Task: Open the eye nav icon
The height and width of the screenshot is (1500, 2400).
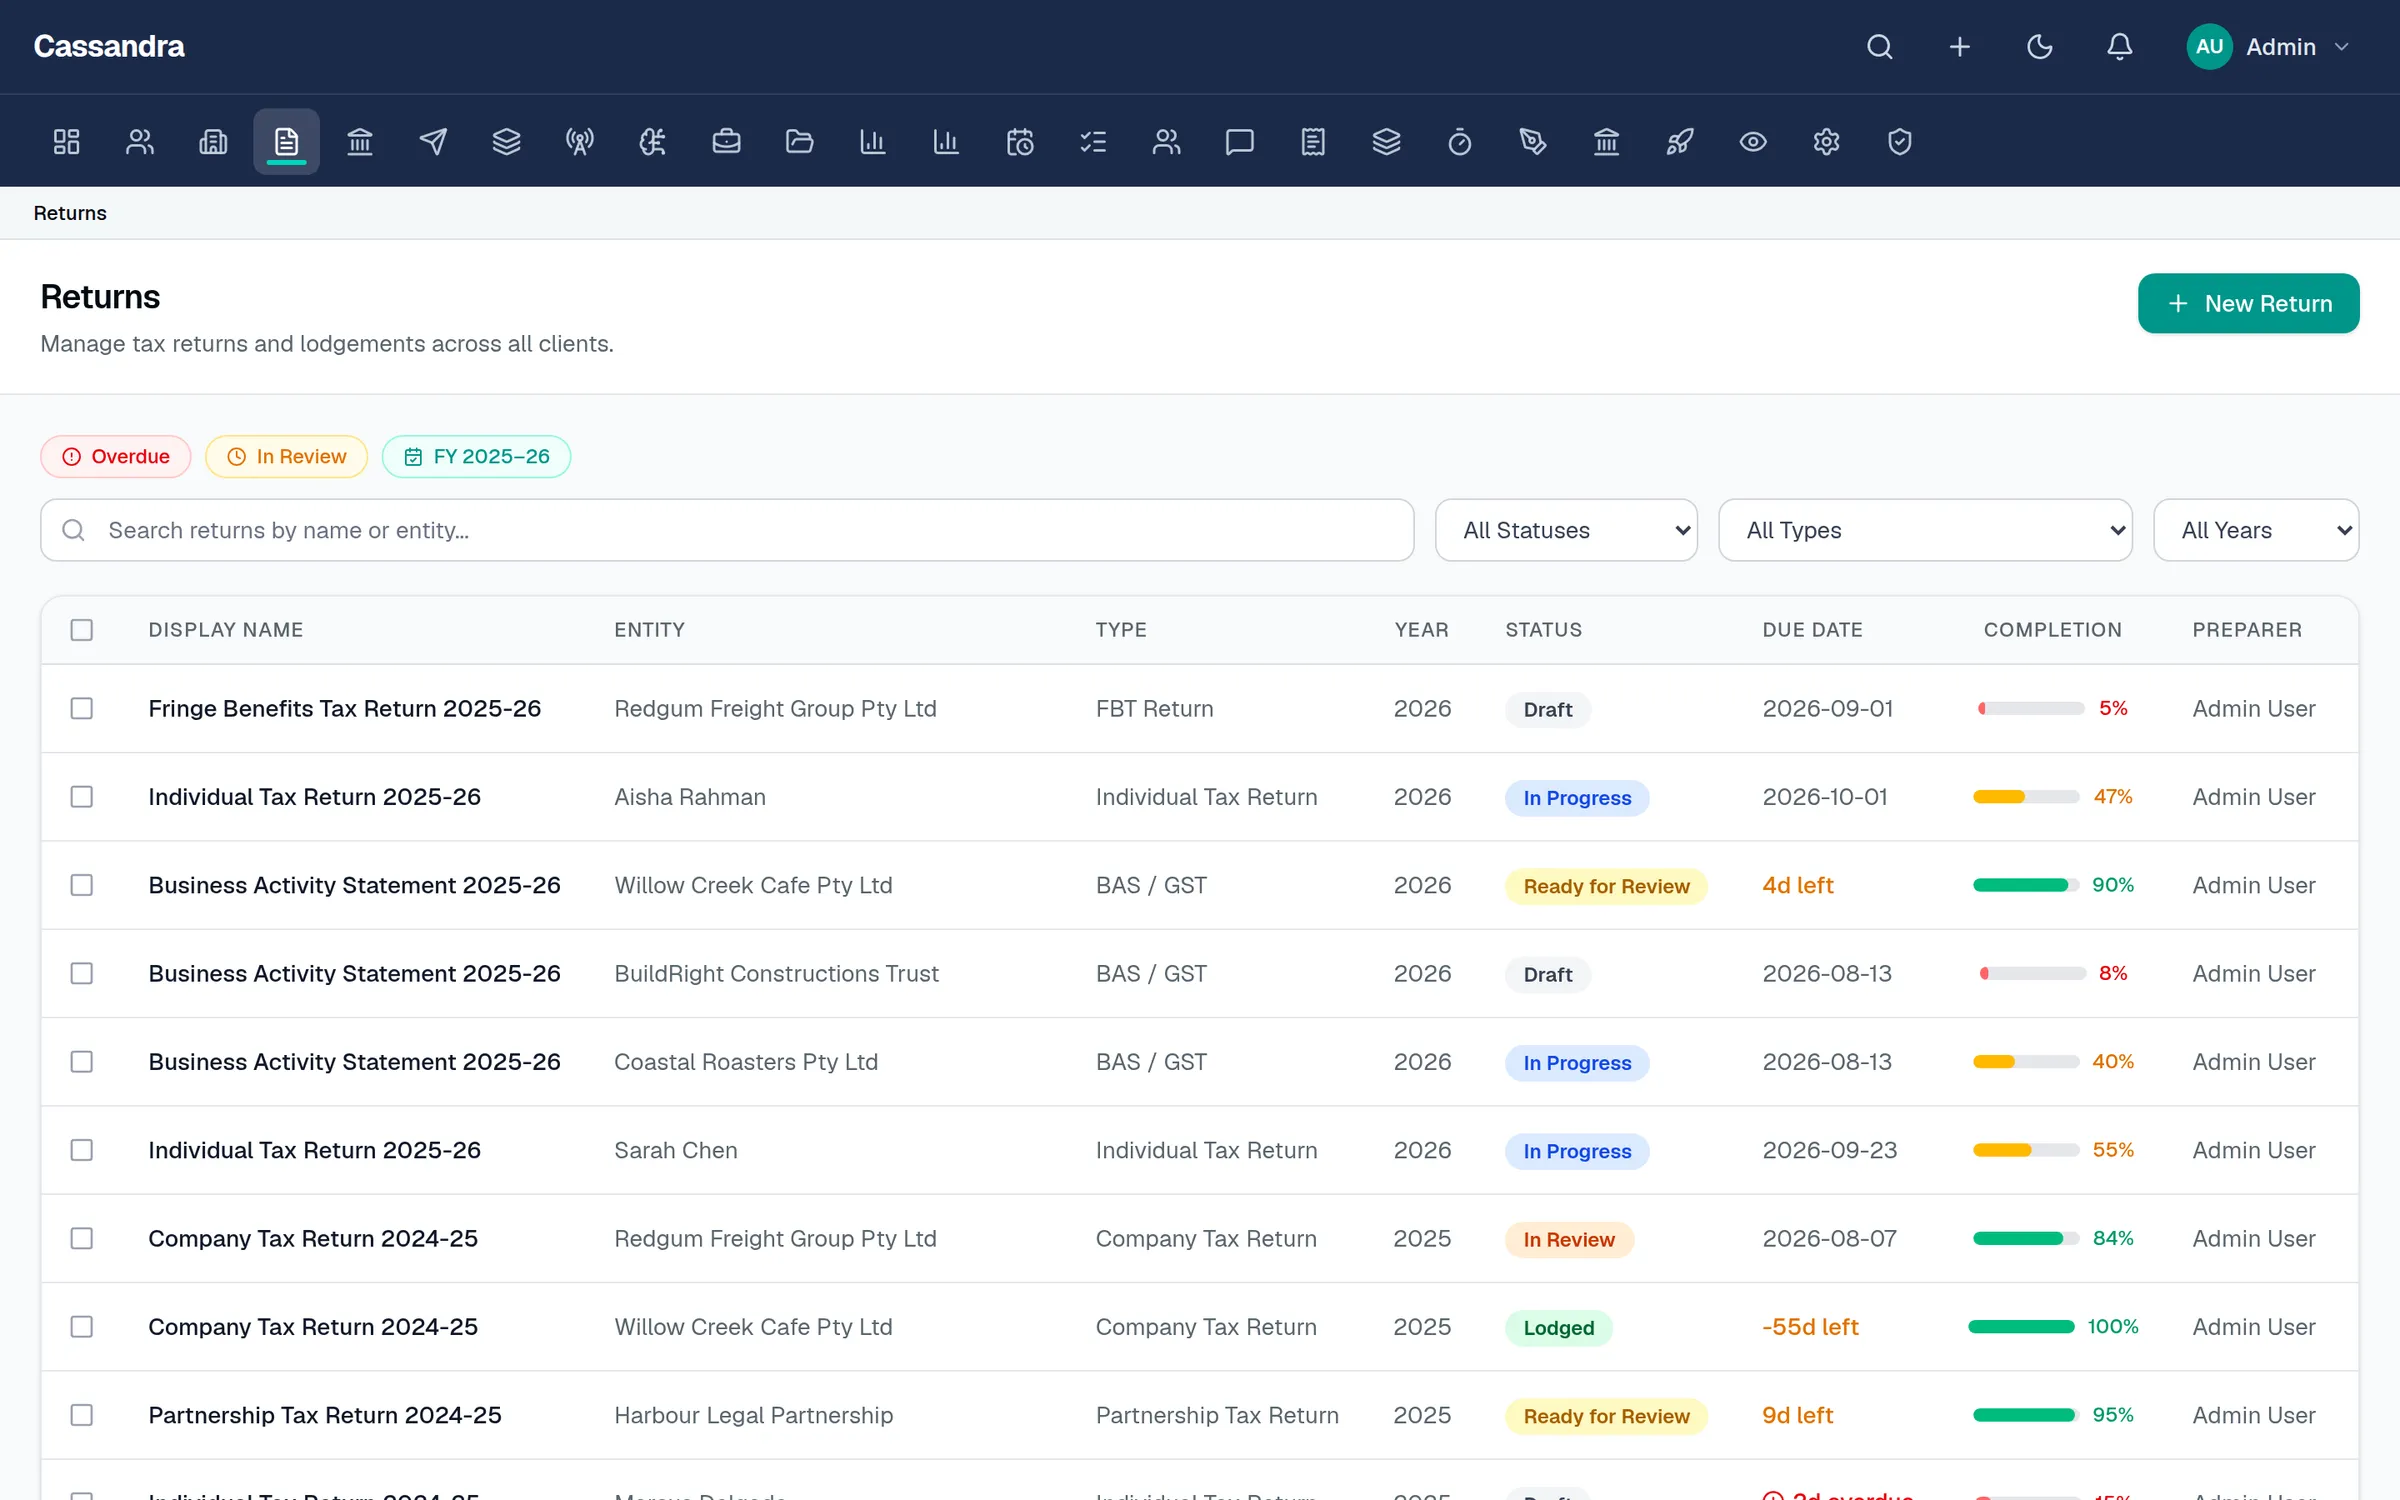Action: click(x=1753, y=142)
